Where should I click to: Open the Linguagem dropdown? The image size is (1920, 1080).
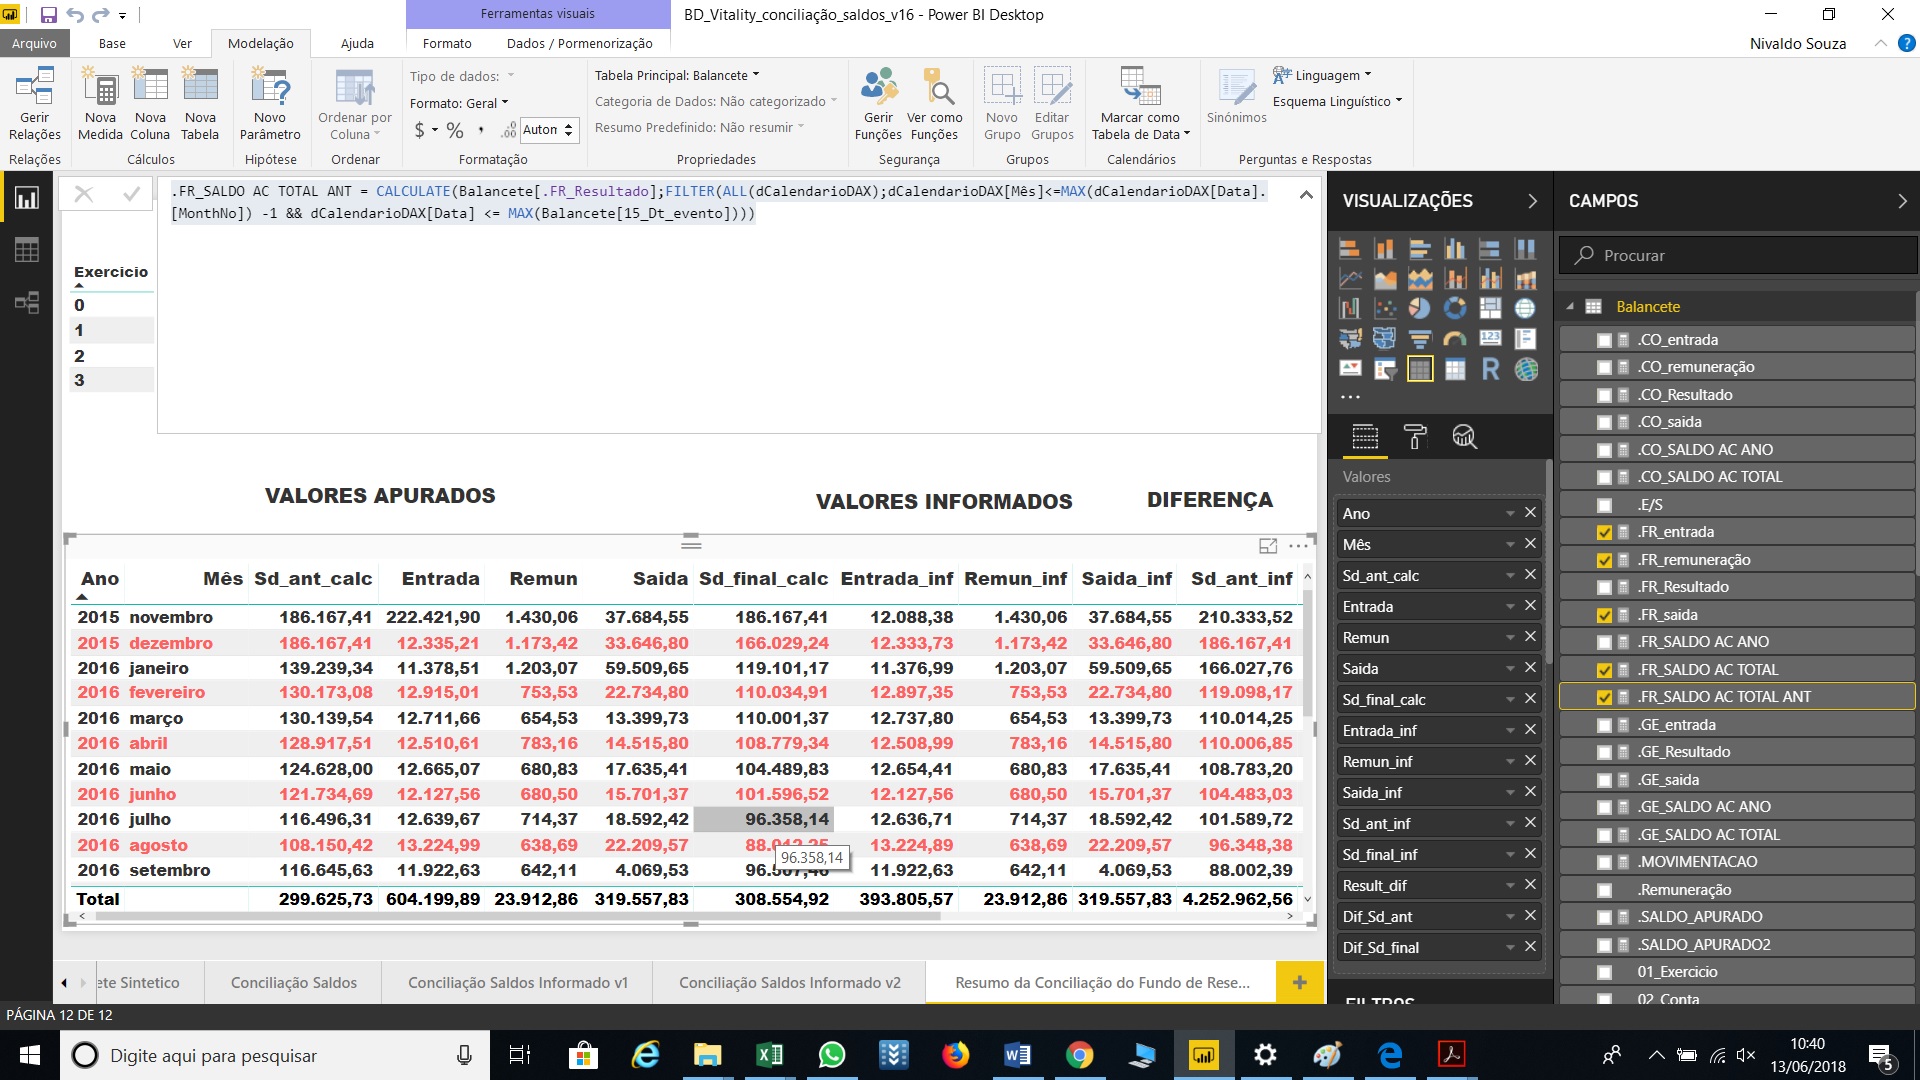click(1322, 75)
